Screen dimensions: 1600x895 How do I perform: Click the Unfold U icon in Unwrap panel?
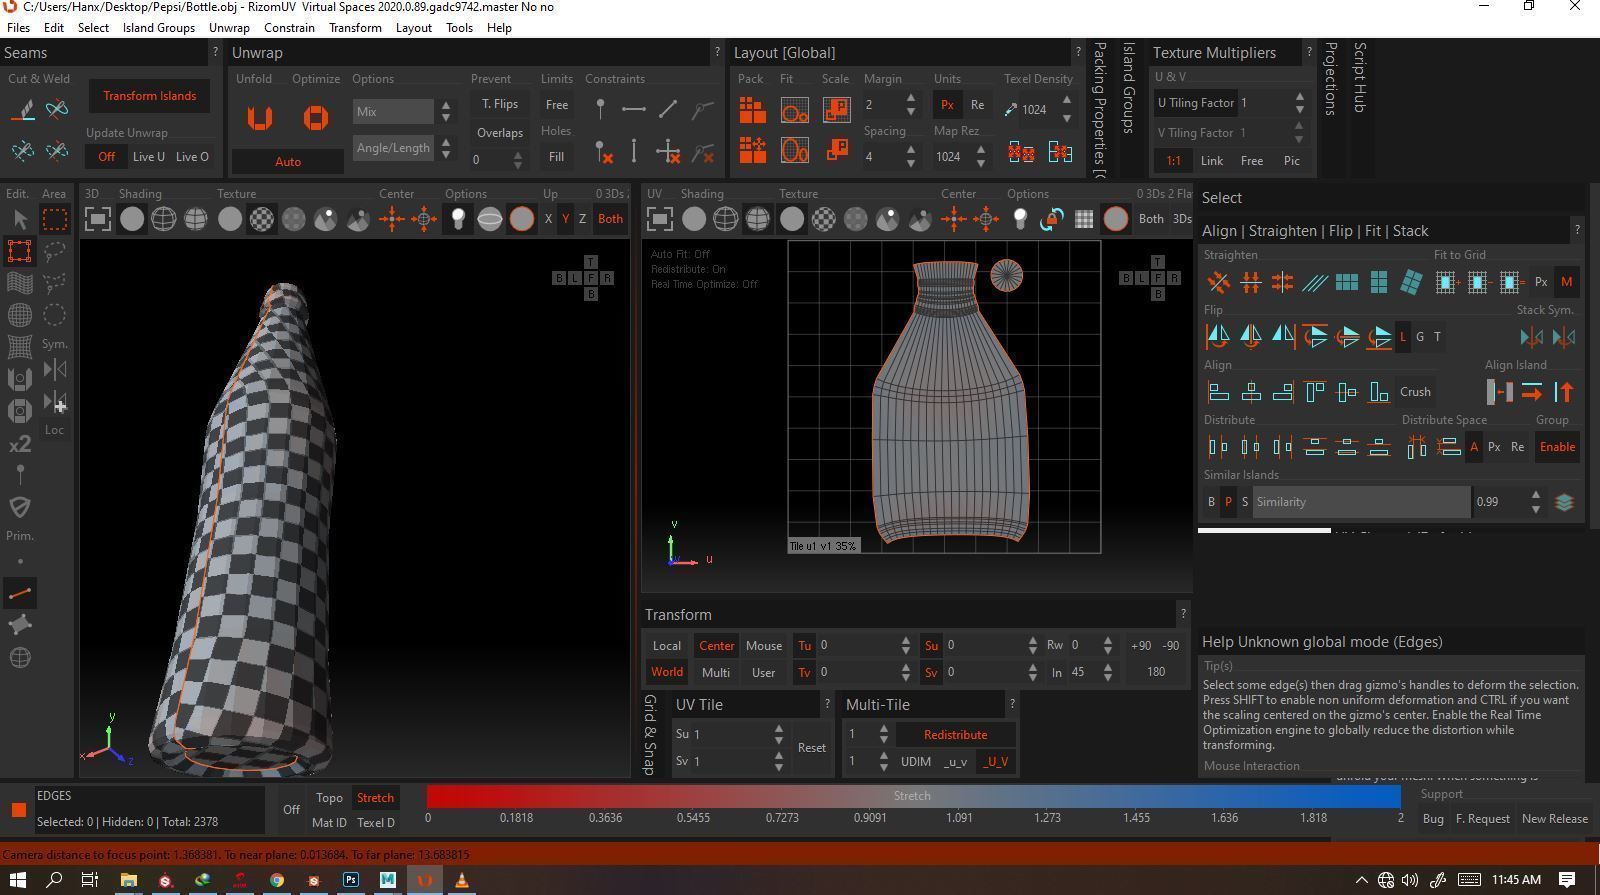[260, 118]
